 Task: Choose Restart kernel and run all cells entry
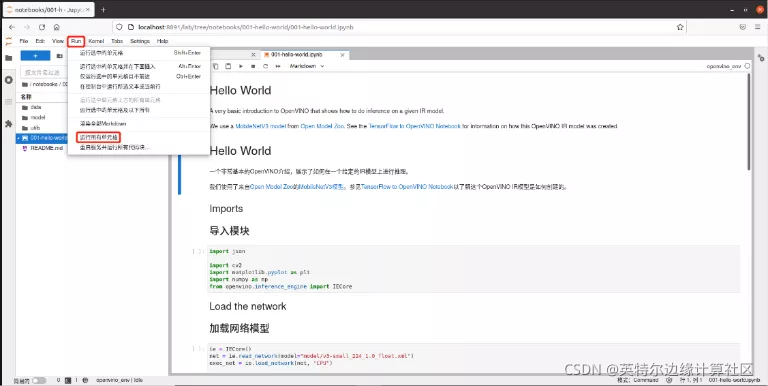coord(139,147)
